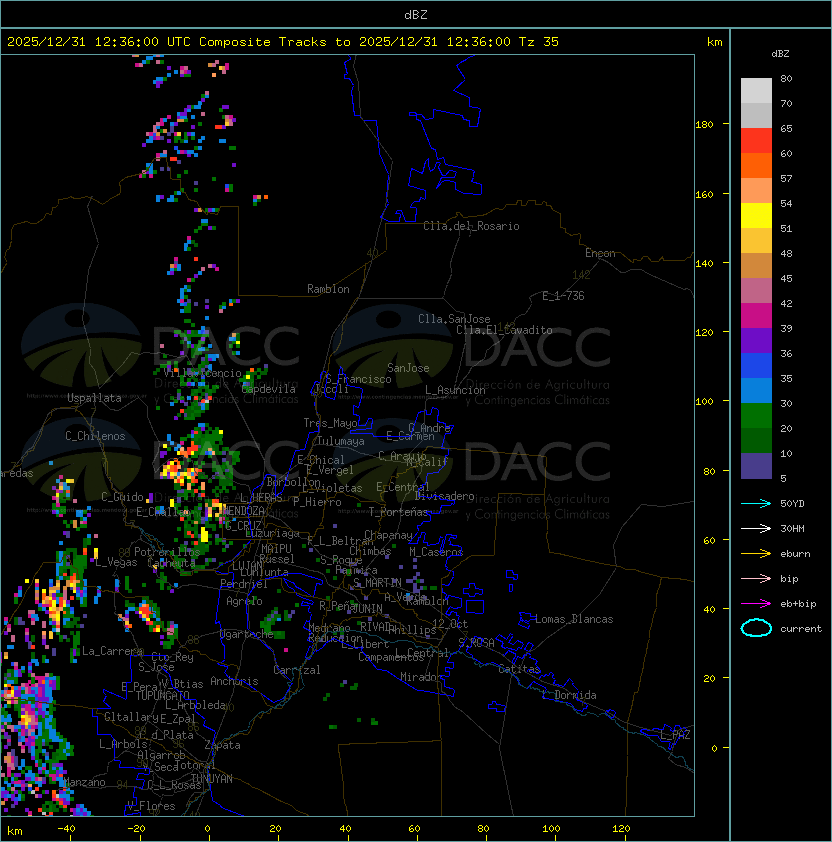The height and width of the screenshot is (842, 832).
Task: Click the 'Ramblon' label near top center
Action: pyautogui.click(x=328, y=289)
